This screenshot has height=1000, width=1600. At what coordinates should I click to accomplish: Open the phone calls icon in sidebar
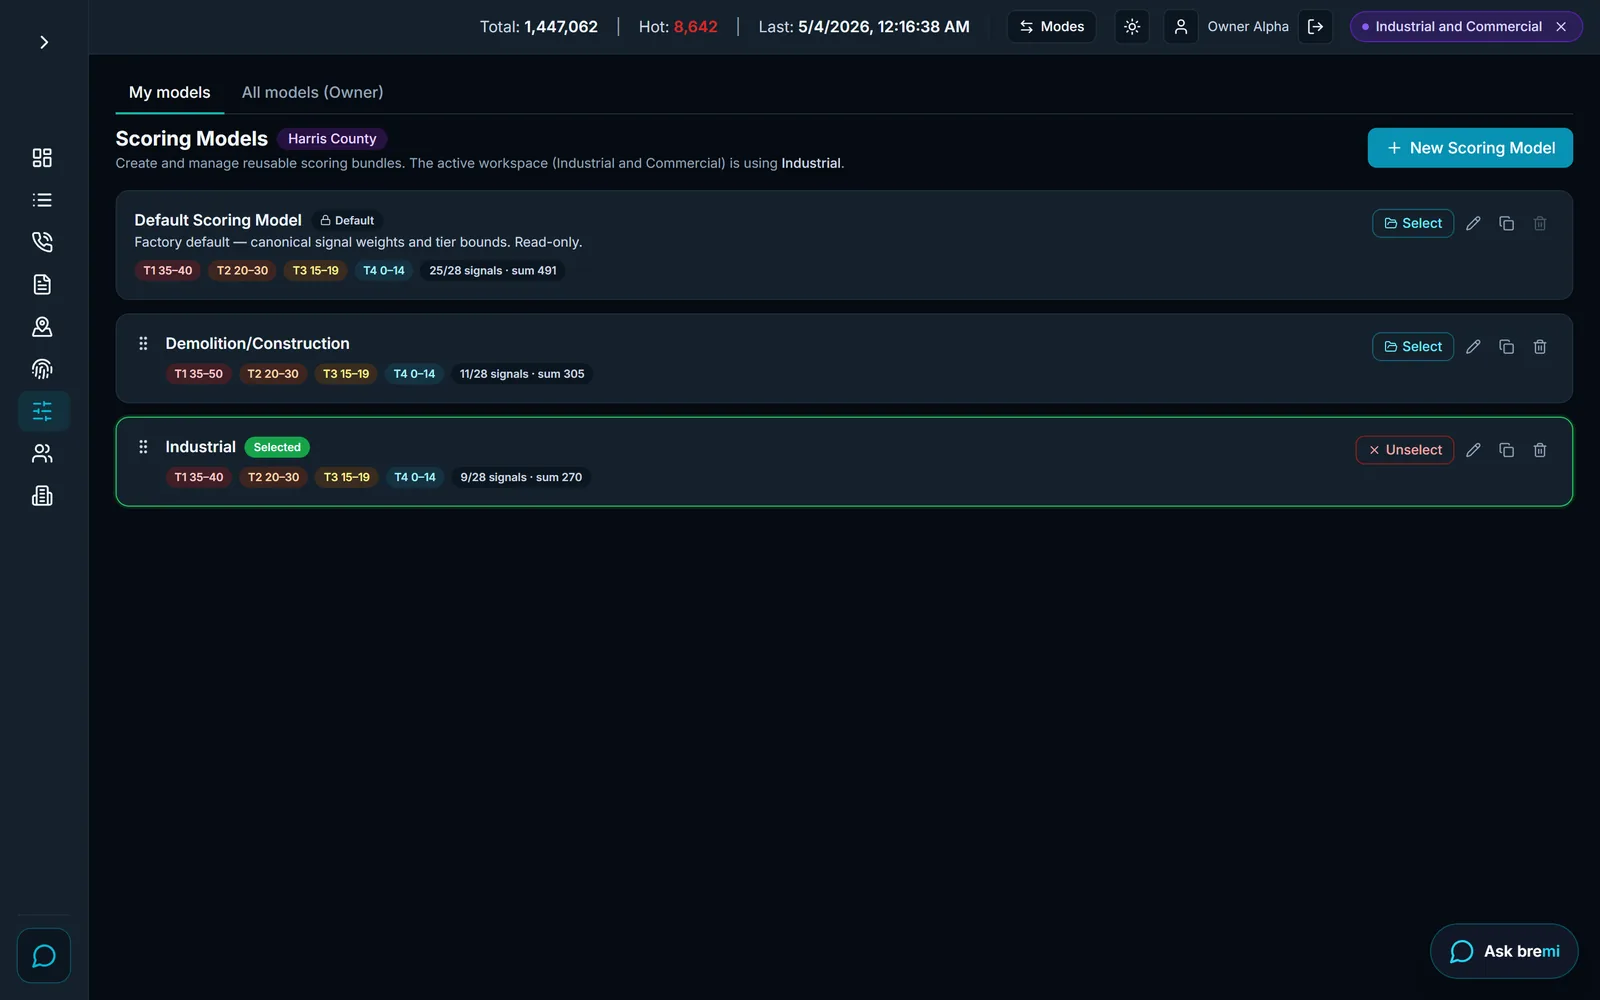[x=42, y=242]
